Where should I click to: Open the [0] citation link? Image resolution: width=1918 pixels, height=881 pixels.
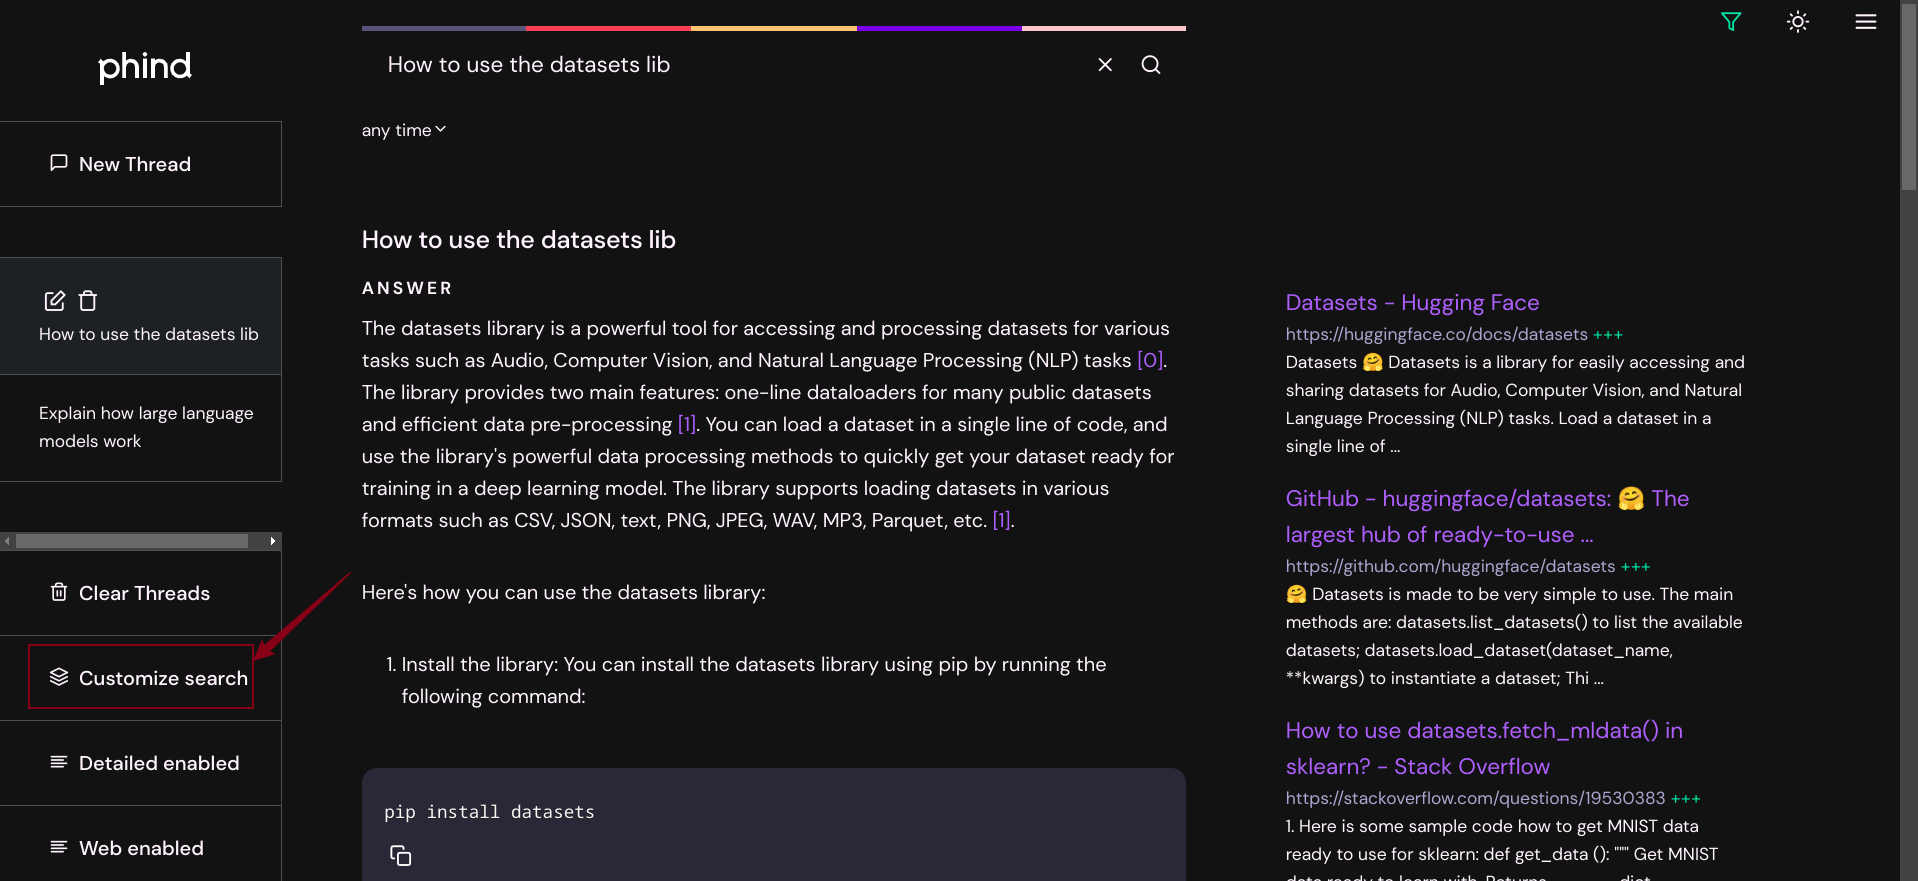click(x=1150, y=360)
